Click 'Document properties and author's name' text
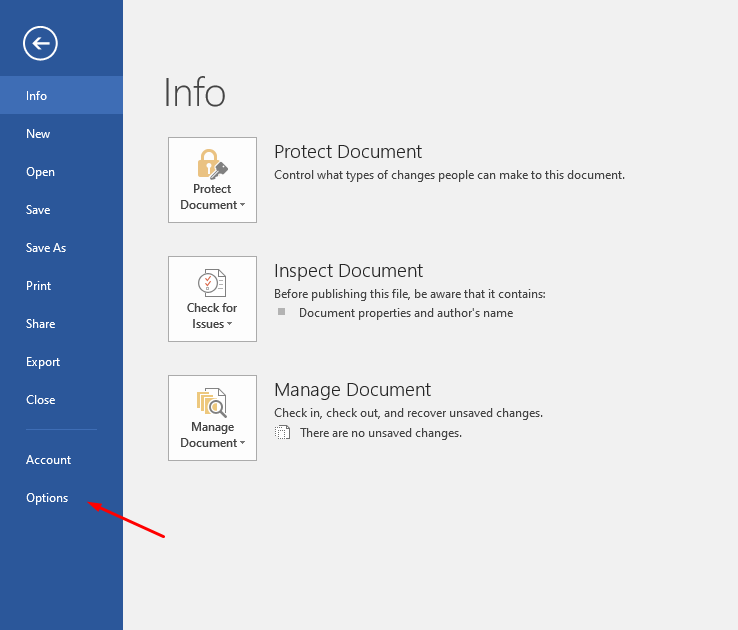Image resolution: width=738 pixels, height=630 pixels. 406,313
